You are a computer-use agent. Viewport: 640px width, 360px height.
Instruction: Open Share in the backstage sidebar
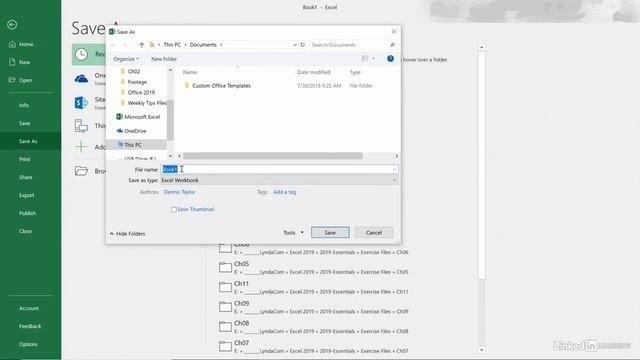click(x=25, y=177)
